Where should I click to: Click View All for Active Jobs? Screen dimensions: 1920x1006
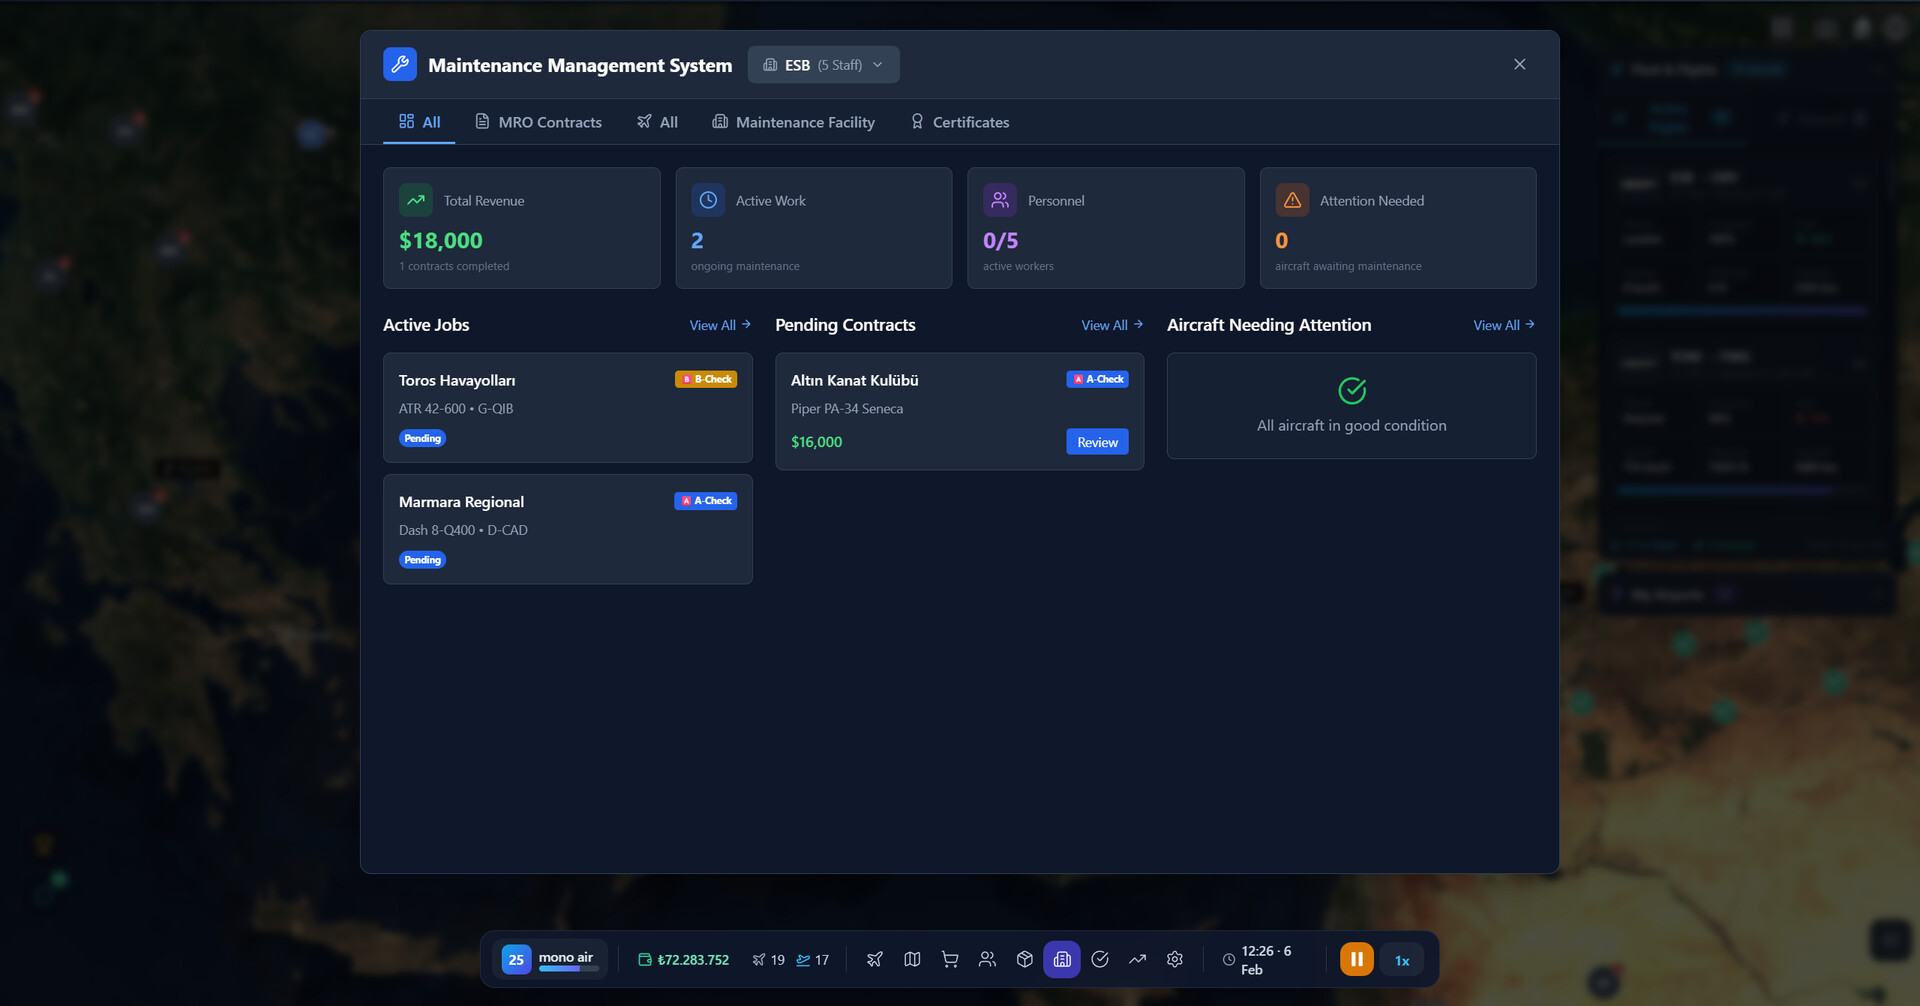pyautogui.click(x=719, y=325)
